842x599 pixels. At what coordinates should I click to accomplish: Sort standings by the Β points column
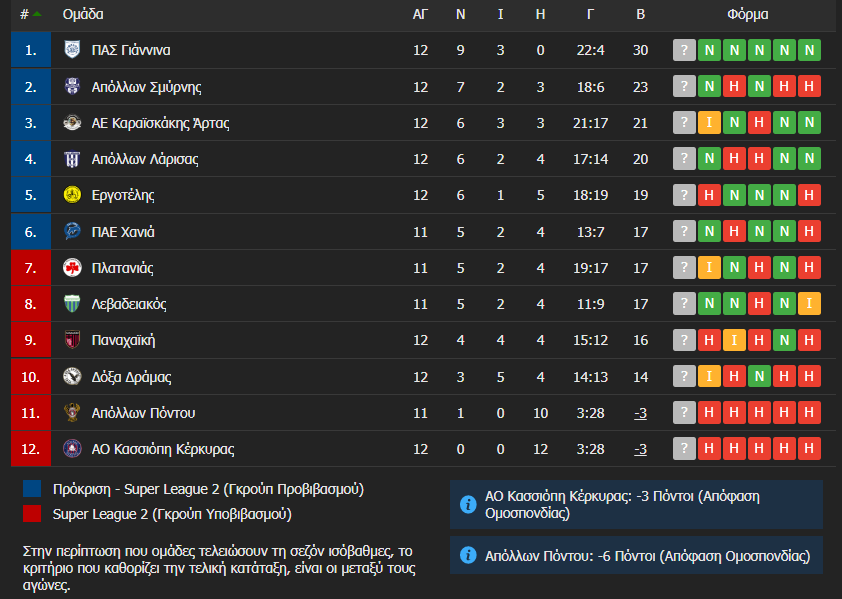click(x=641, y=15)
